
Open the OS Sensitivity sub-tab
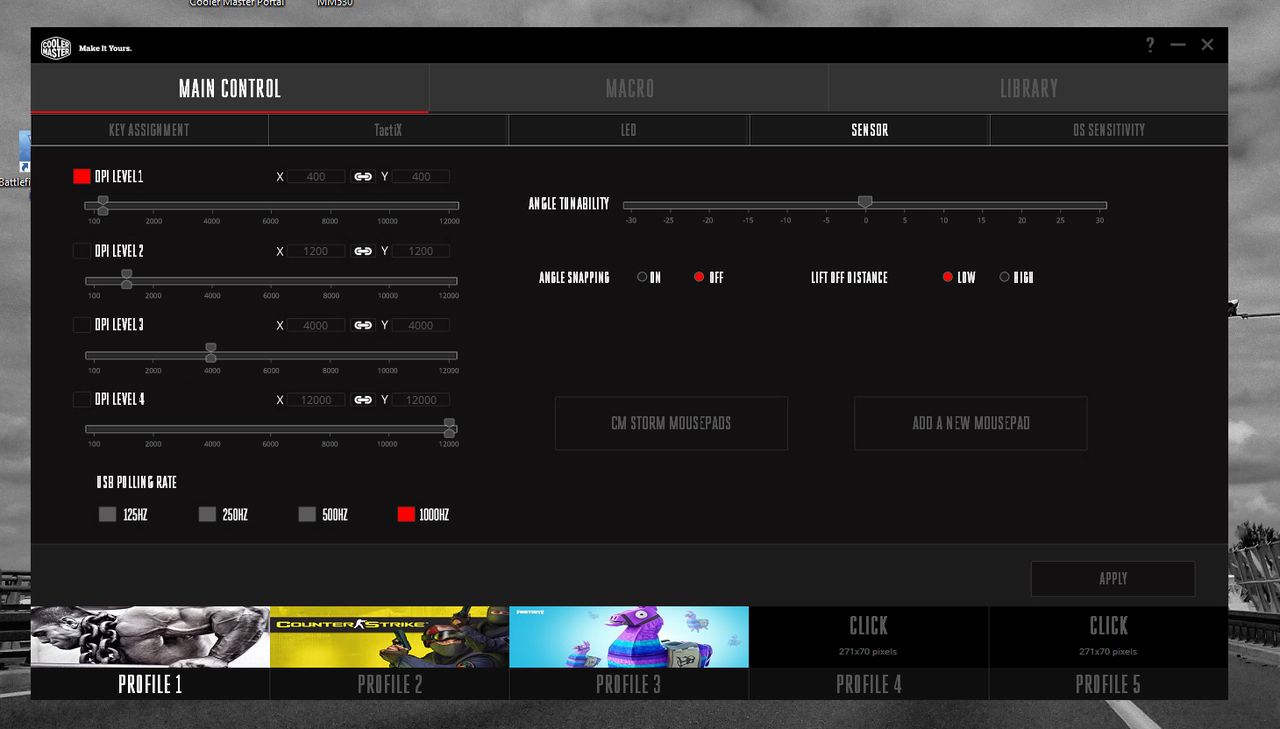click(1109, 130)
